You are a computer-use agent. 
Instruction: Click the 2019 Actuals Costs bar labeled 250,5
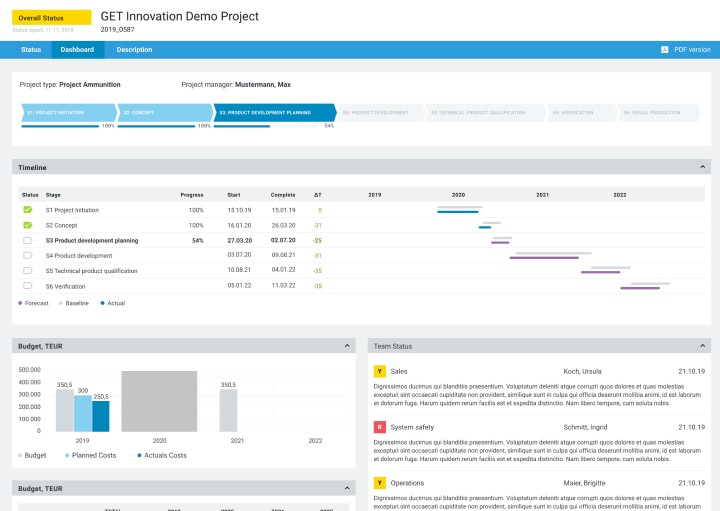pyautogui.click(x=101, y=416)
